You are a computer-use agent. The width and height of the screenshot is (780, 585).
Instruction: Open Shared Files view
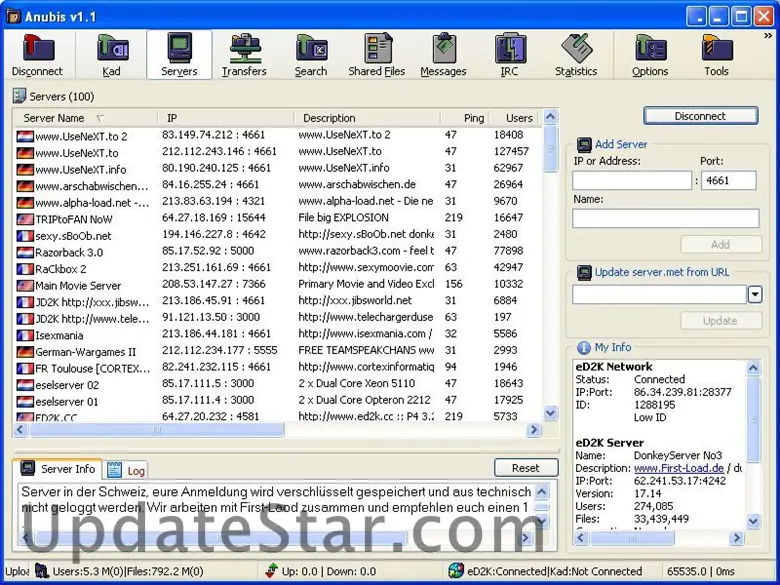tap(377, 55)
